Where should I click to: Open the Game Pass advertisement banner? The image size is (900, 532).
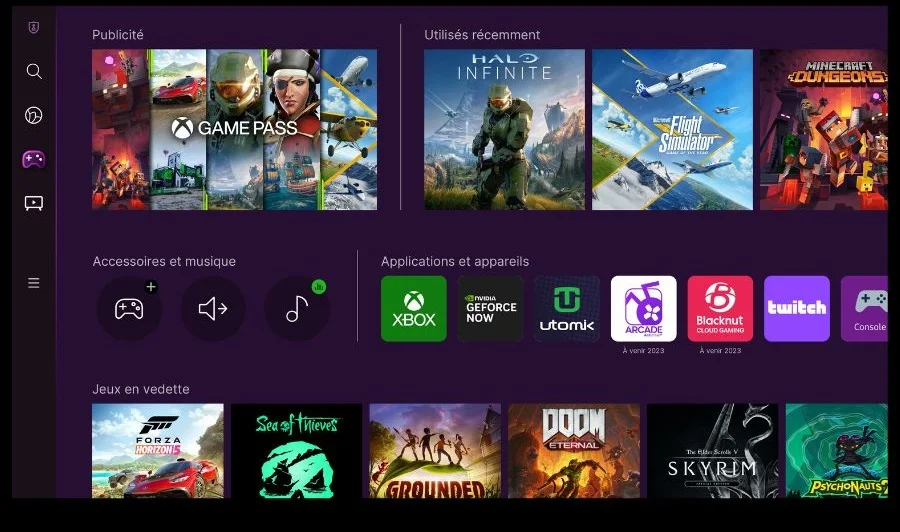(x=235, y=129)
